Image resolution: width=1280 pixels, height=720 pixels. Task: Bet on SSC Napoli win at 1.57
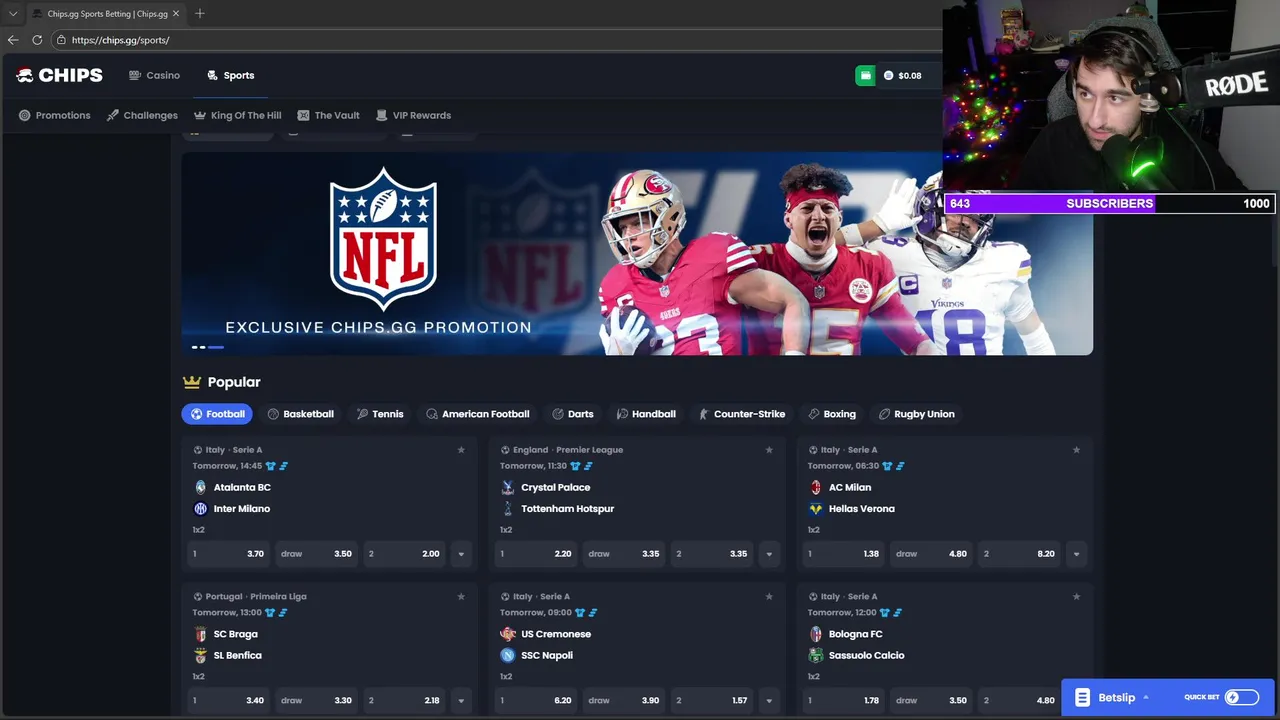[712, 700]
